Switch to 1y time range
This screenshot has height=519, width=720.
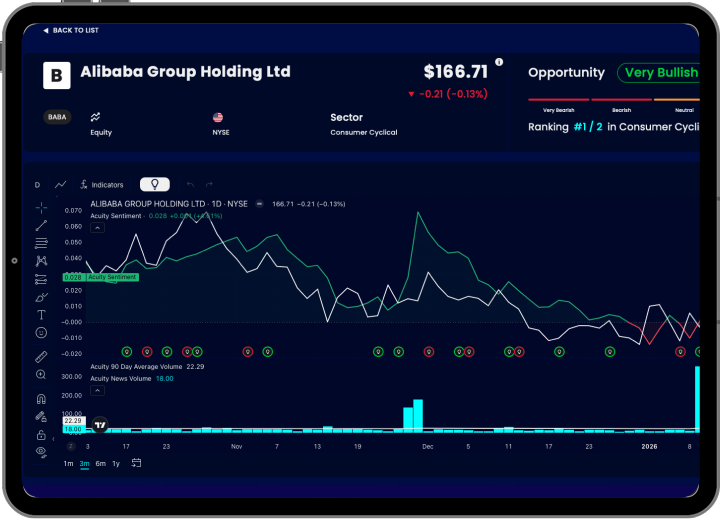tap(116, 463)
